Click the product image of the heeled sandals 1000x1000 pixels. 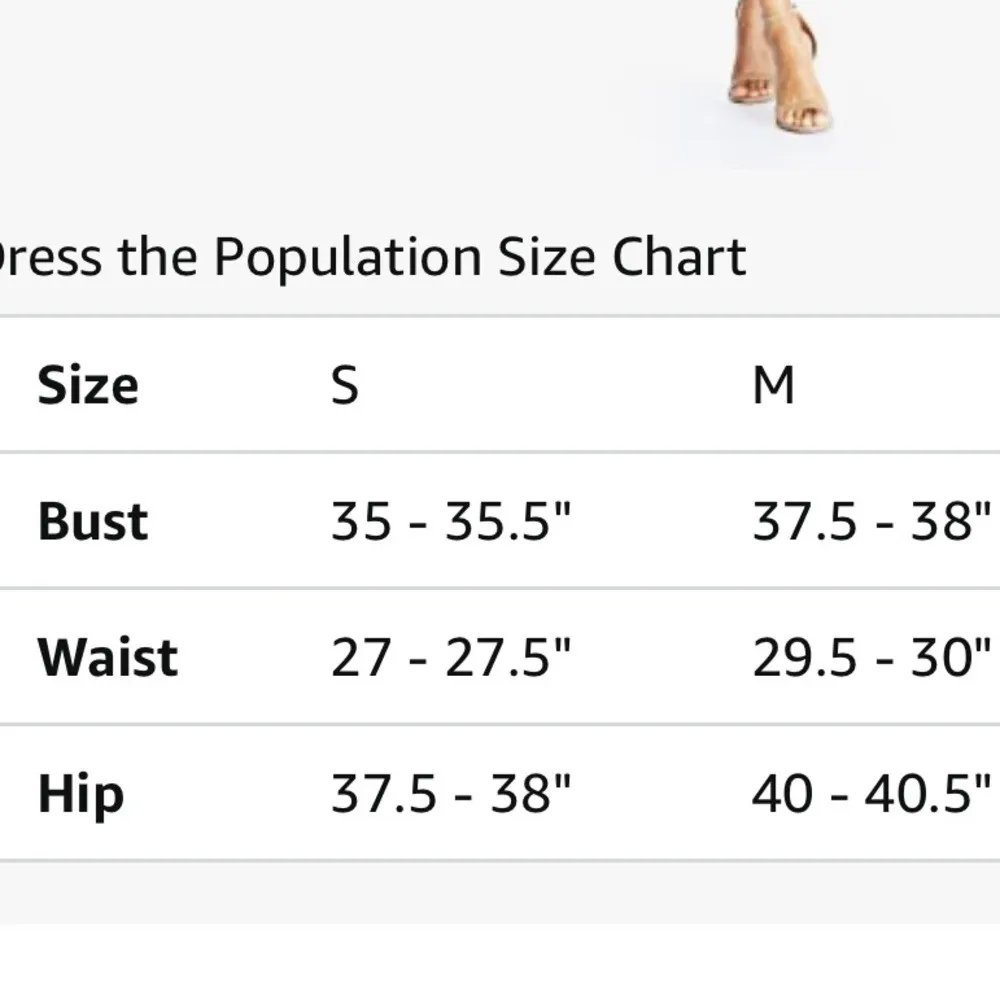pos(775,70)
